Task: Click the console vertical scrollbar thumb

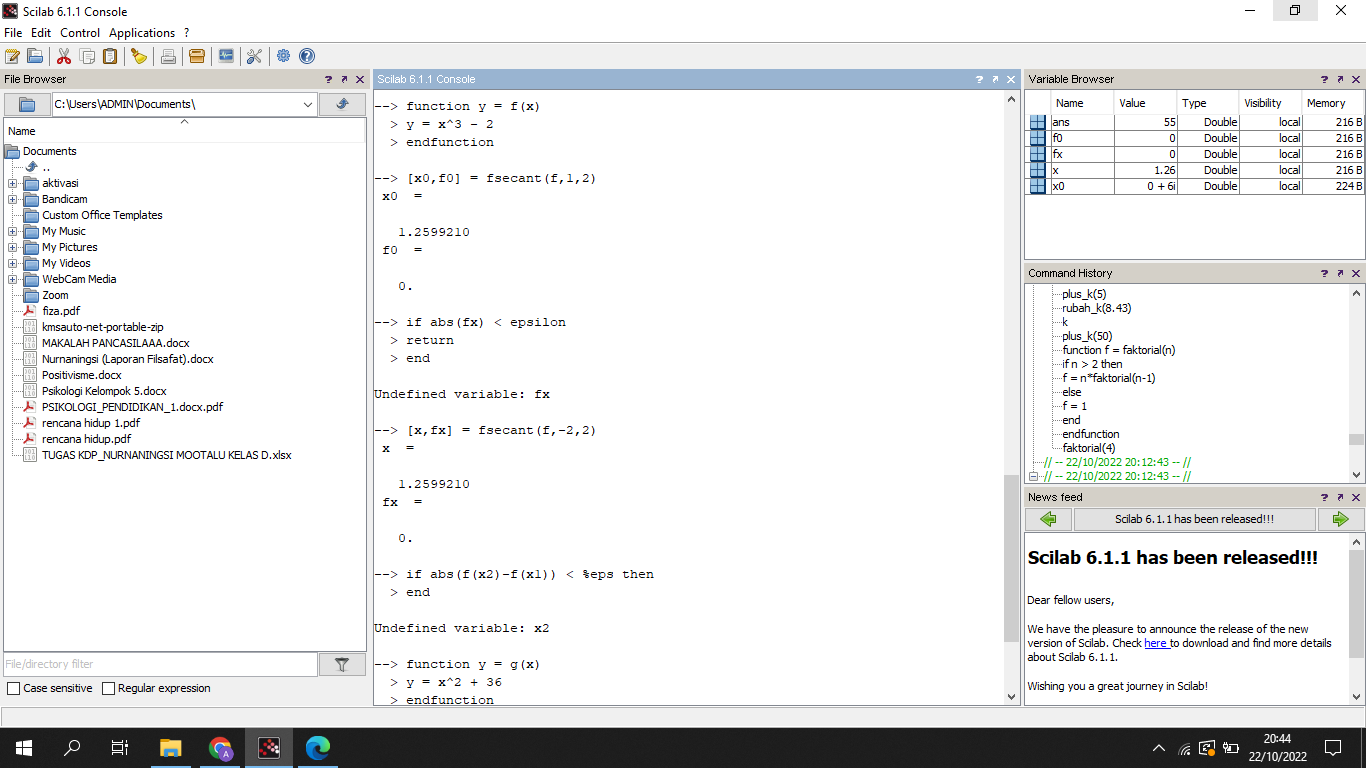Action: [1011, 558]
